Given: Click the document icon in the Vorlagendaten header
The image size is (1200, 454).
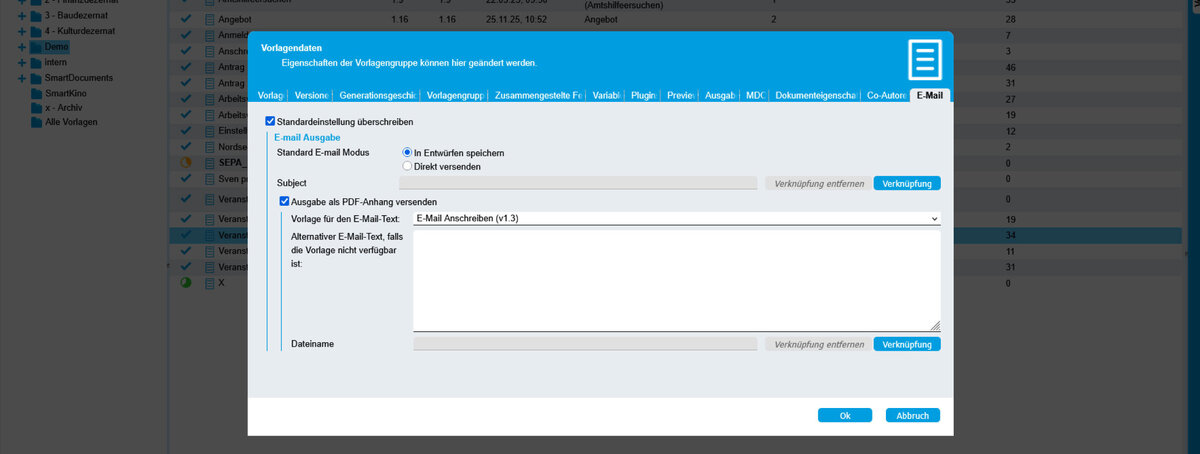Looking at the screenshot, I should [923, 60].
